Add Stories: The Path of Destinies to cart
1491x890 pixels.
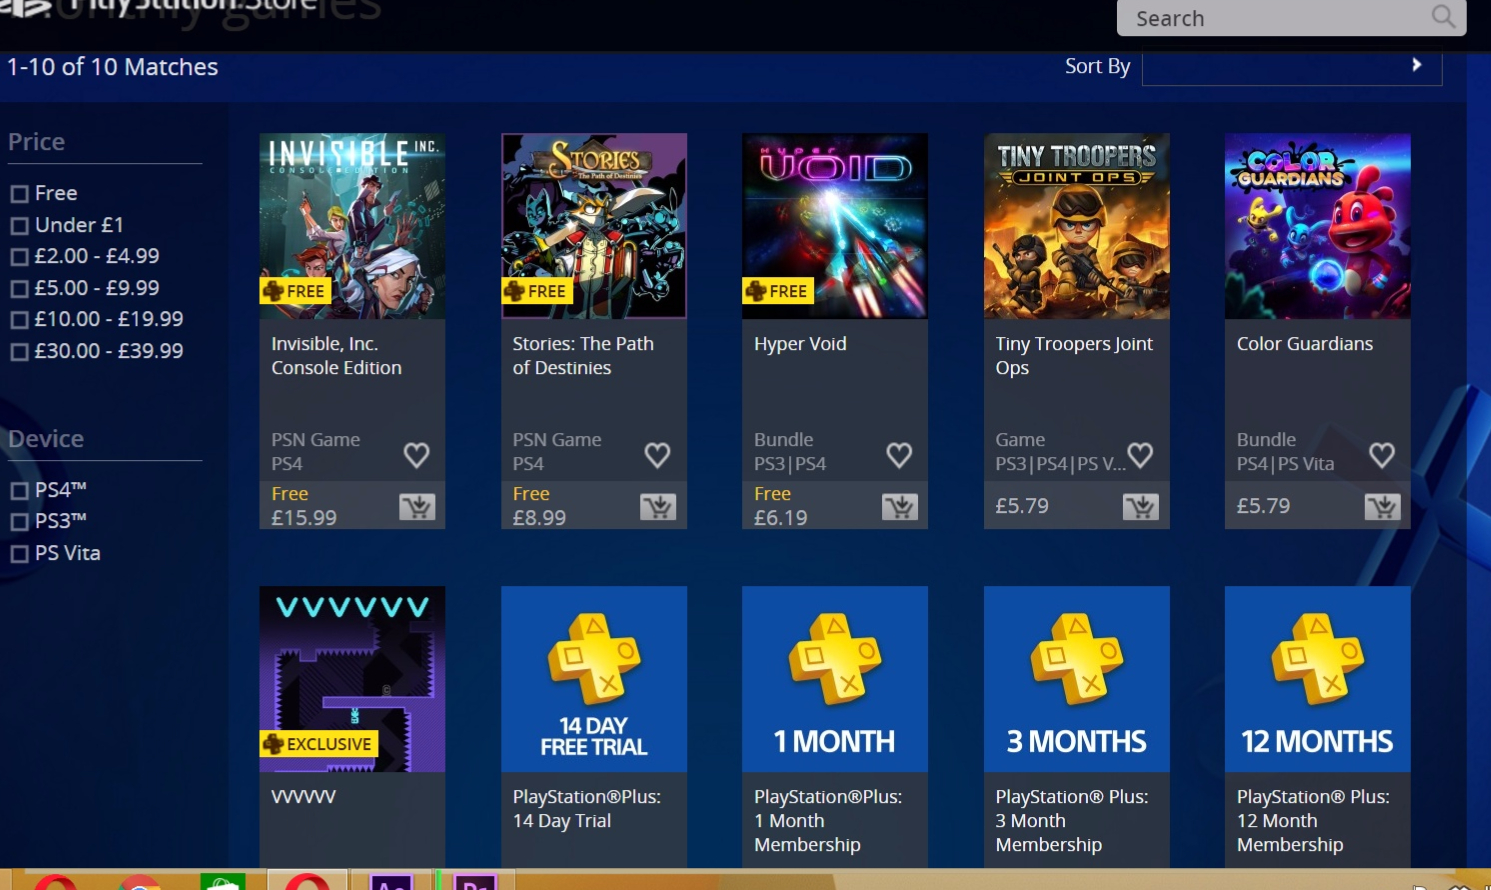(658, 507)
